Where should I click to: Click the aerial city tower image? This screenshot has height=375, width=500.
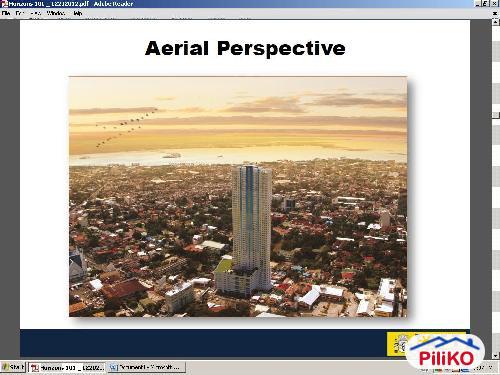[x=238, y=197]
